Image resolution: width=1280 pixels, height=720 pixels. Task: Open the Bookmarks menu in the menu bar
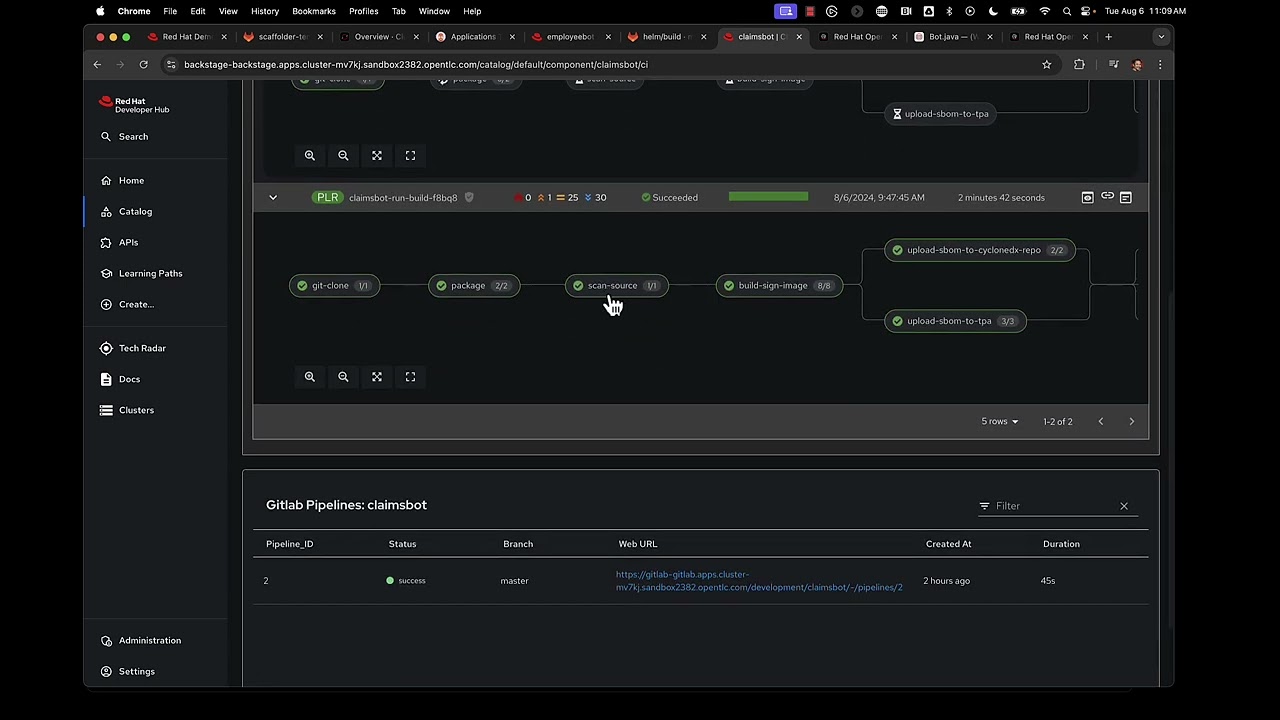tap(314, 11)
